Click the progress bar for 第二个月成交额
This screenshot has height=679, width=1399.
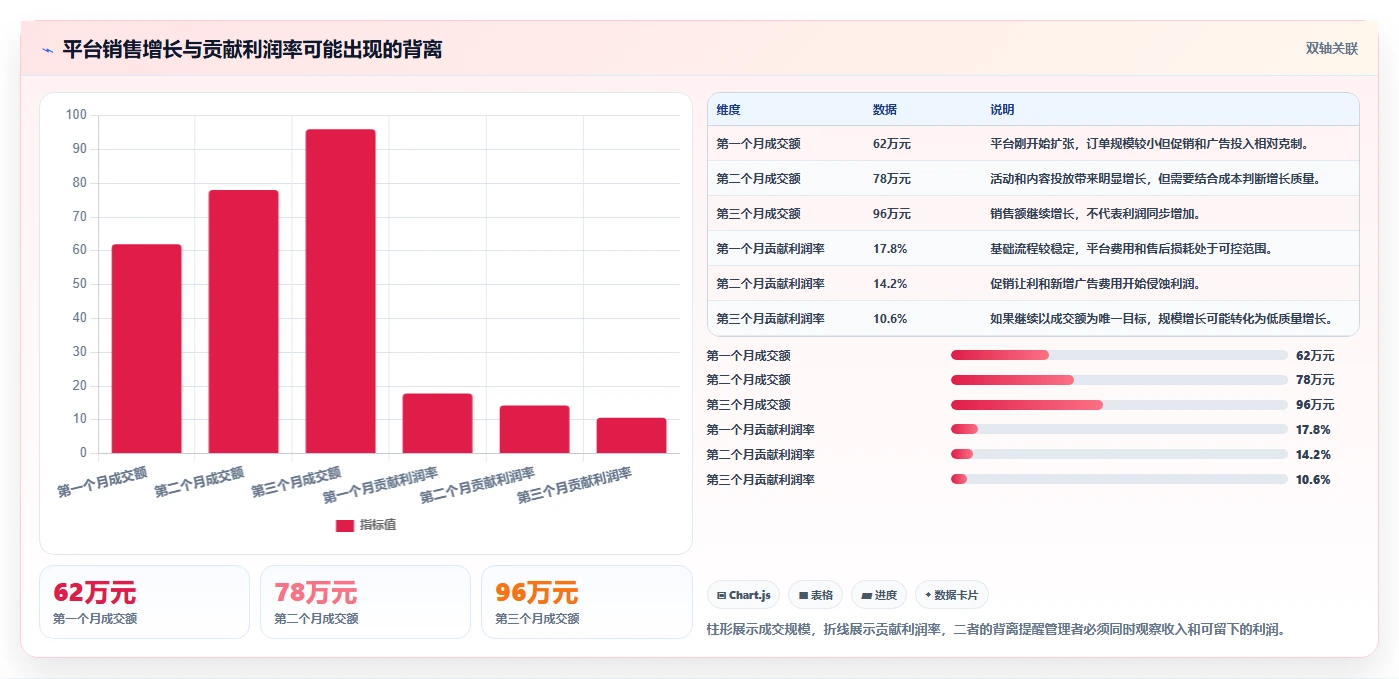tap(1119, 380)
